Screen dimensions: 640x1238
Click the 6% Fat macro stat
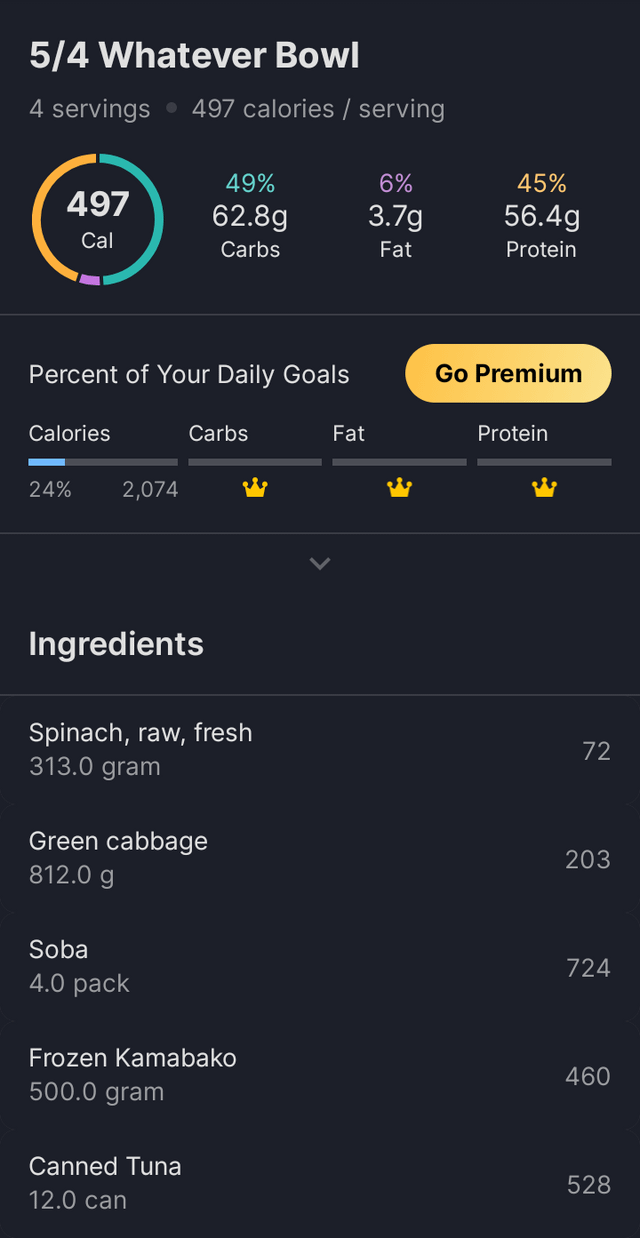coord(395,216)
